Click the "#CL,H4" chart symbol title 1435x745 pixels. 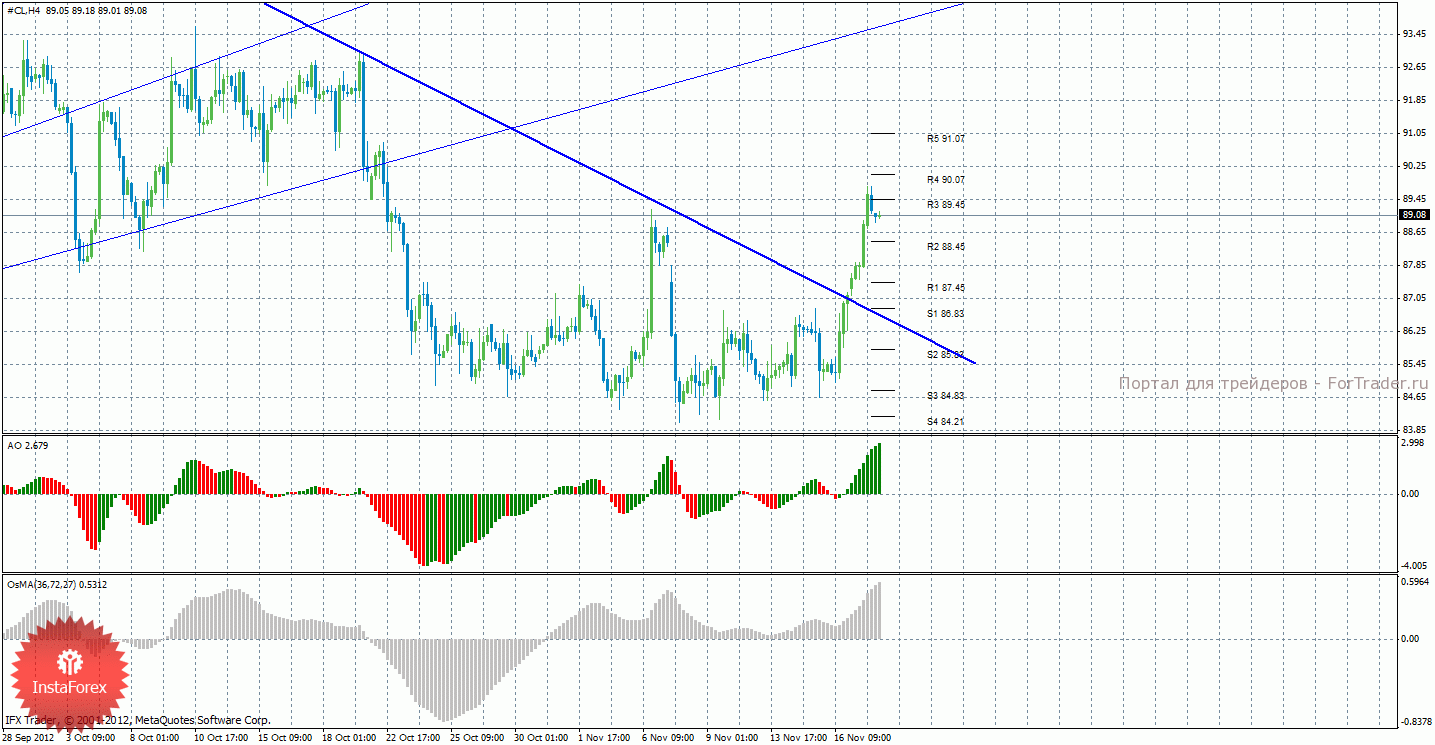coord(23,9)
